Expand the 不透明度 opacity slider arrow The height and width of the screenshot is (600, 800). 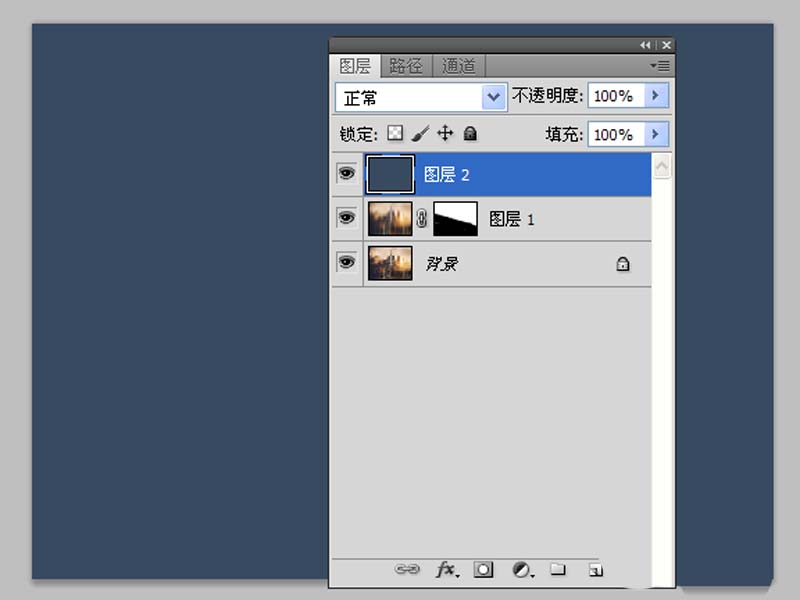656,96
